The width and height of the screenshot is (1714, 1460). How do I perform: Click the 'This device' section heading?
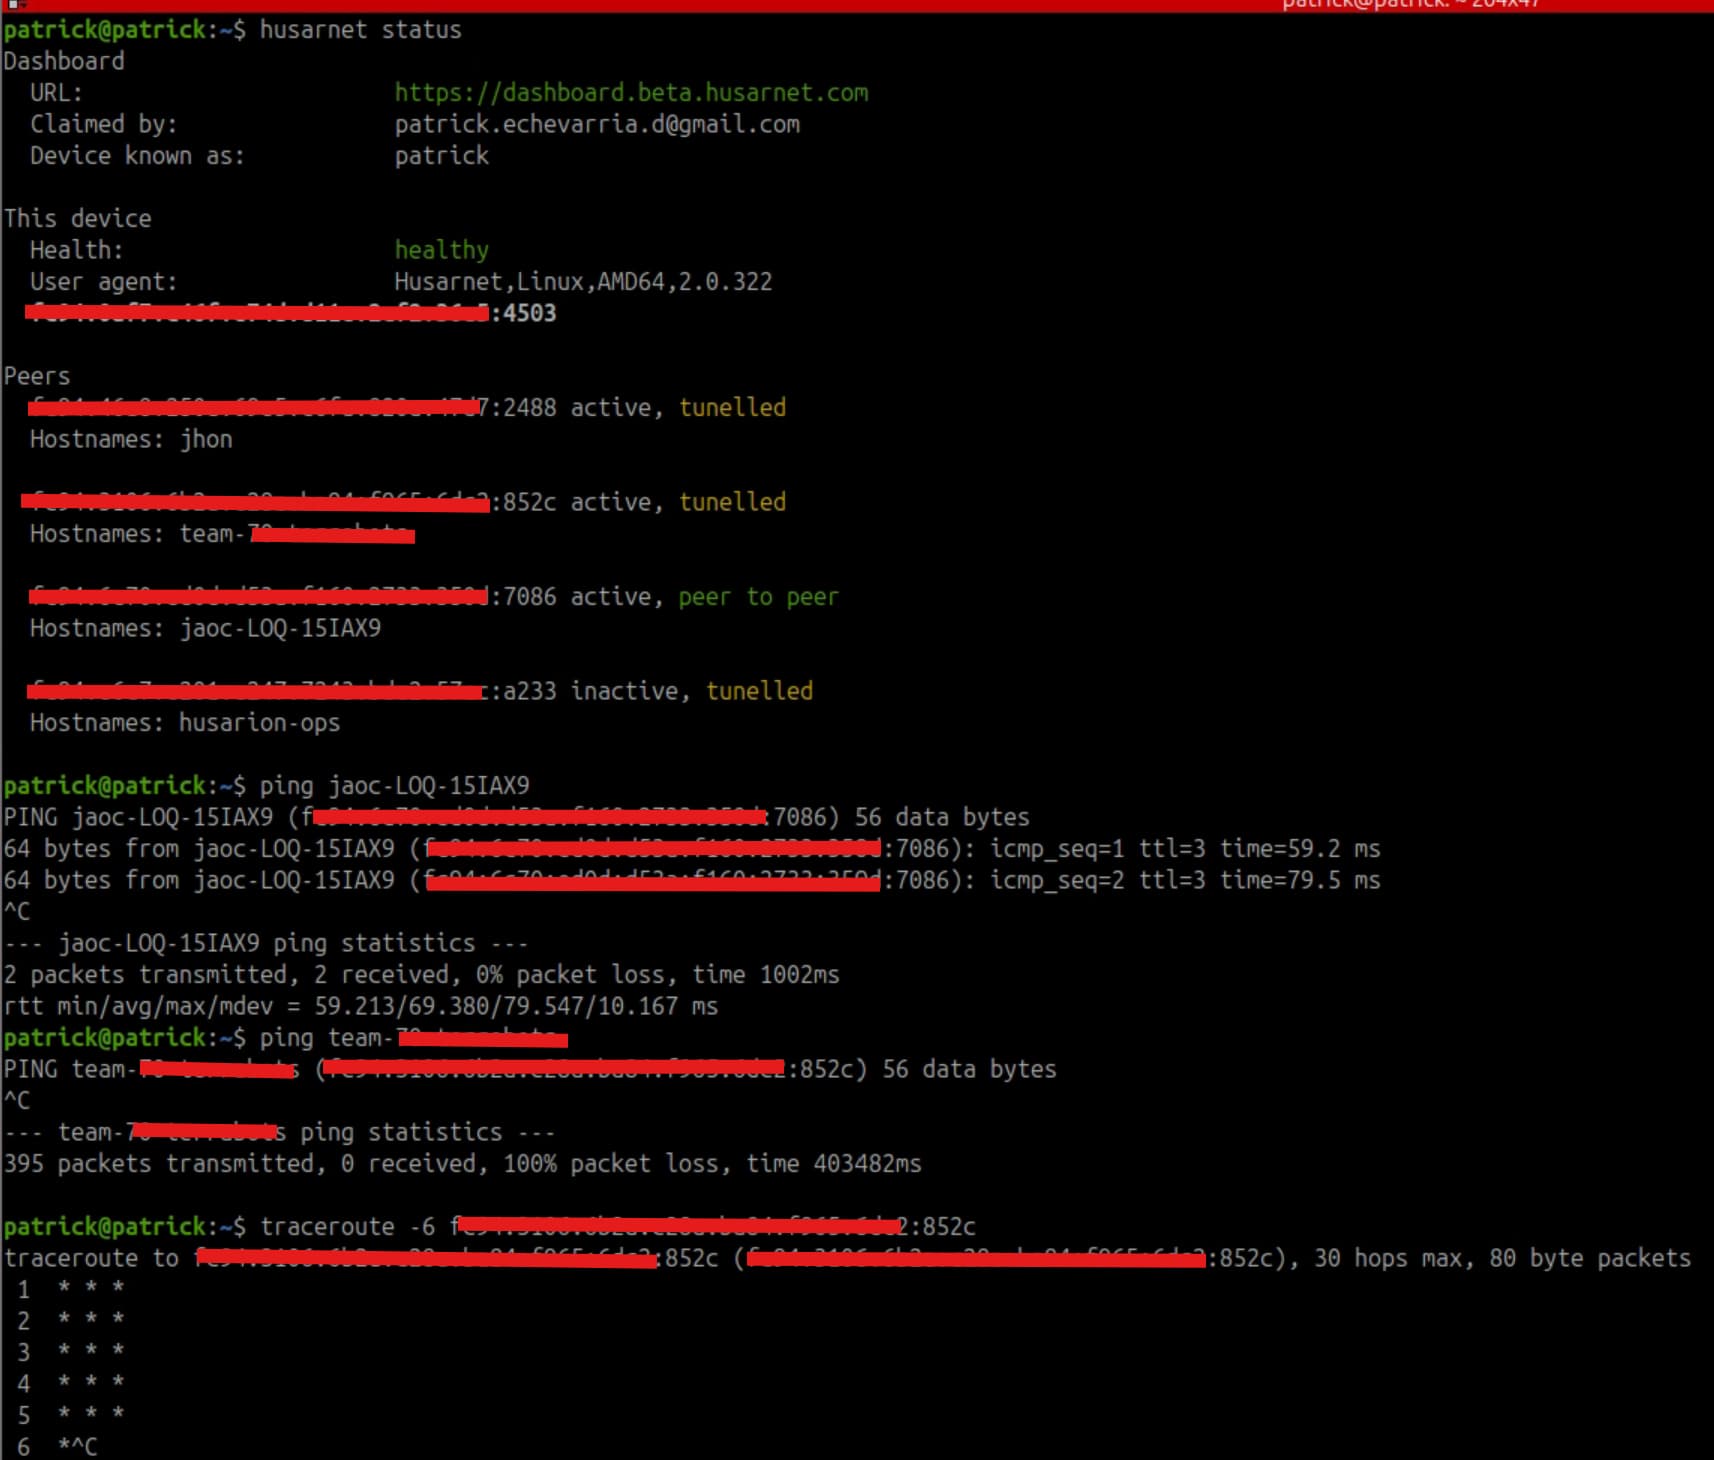pos(77,219)
